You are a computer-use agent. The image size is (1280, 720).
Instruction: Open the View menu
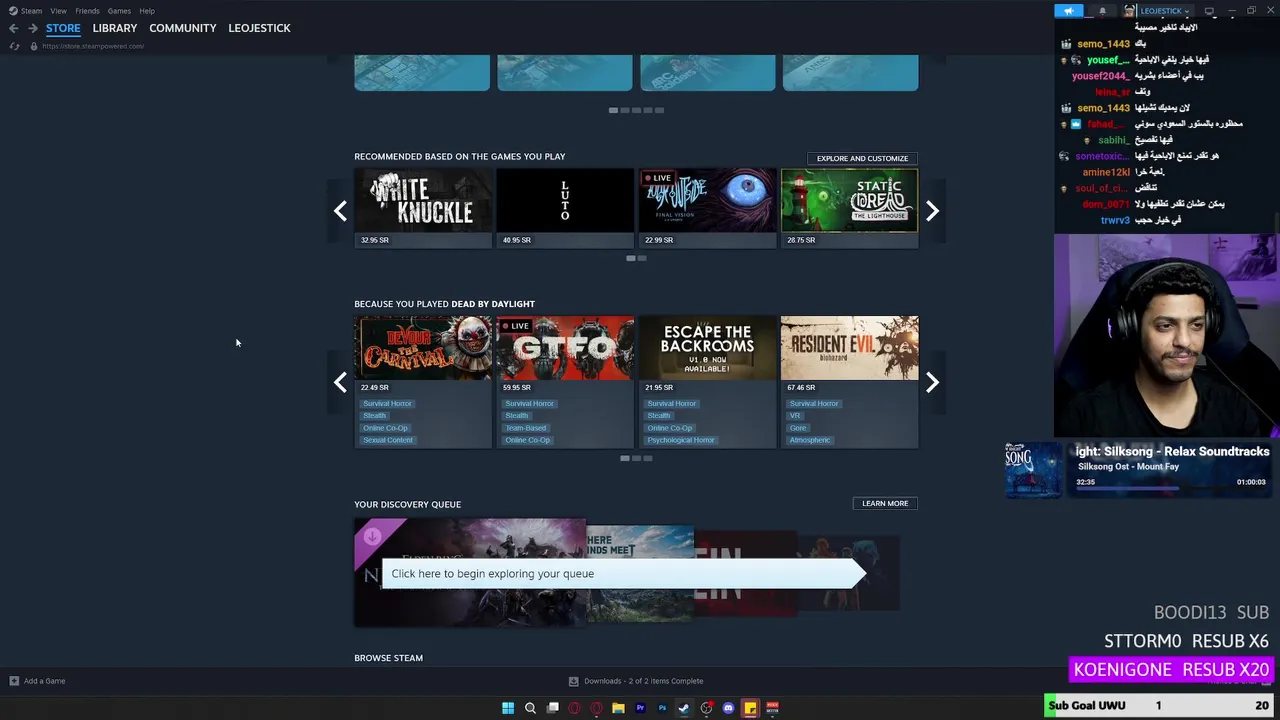coord(58,11)
